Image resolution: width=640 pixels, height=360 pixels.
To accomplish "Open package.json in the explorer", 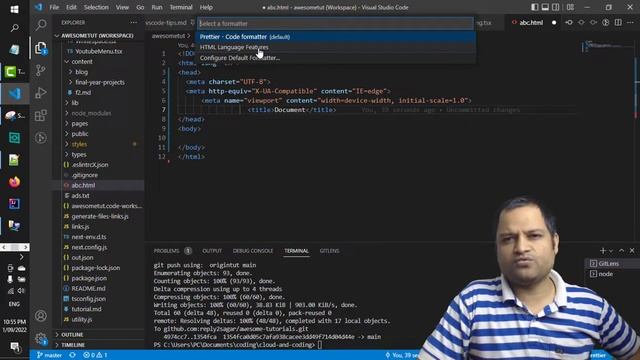I will tap(98, 278).
